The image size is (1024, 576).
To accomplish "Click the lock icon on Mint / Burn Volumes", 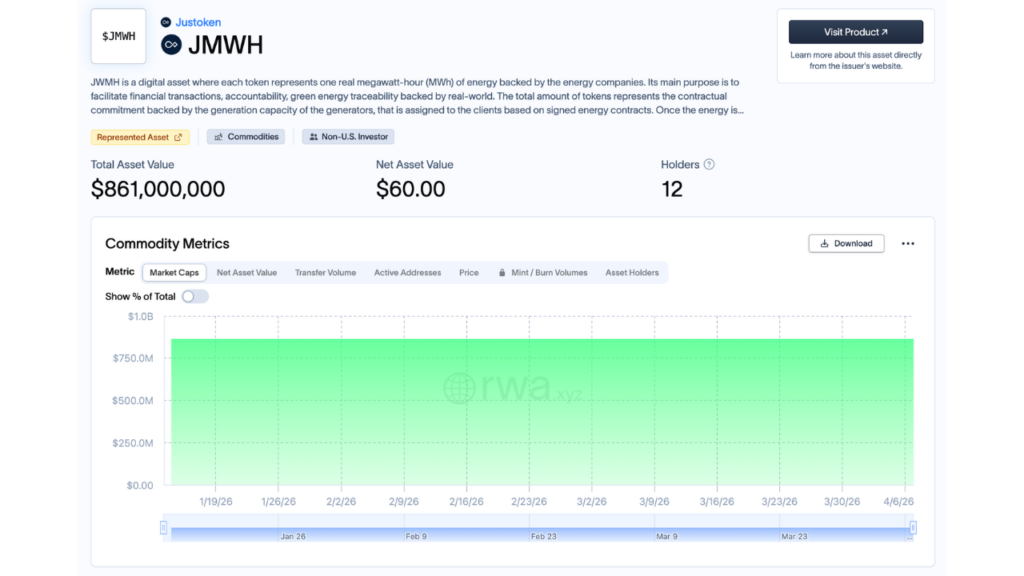I will pos(502,272).
